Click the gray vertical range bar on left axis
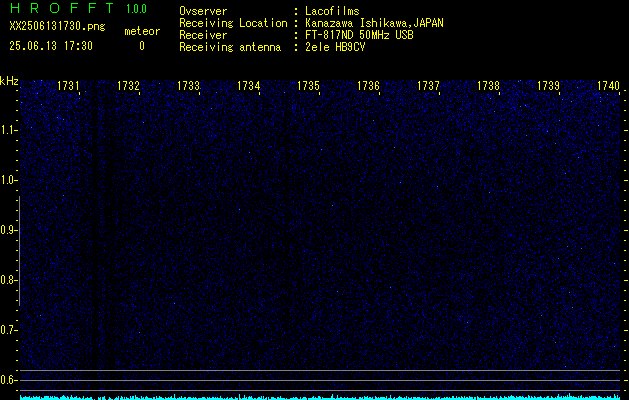Screen dimensions: 629x400 [x=19, y=251]
